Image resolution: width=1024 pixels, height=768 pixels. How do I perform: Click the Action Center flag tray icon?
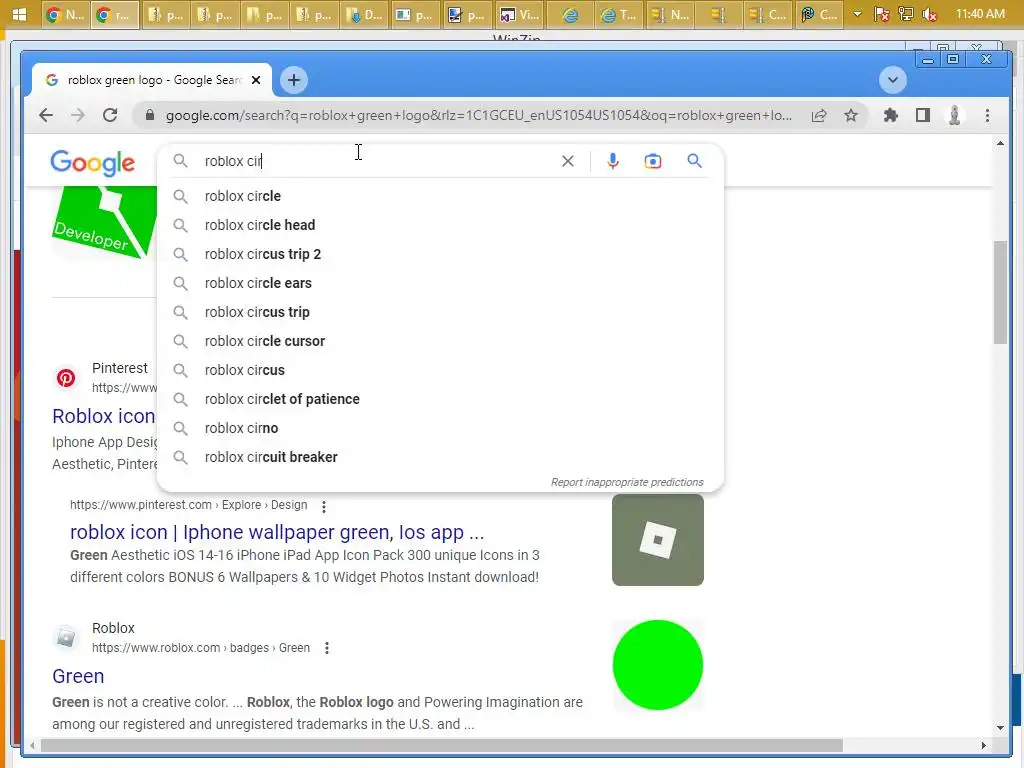click(882, 14)
